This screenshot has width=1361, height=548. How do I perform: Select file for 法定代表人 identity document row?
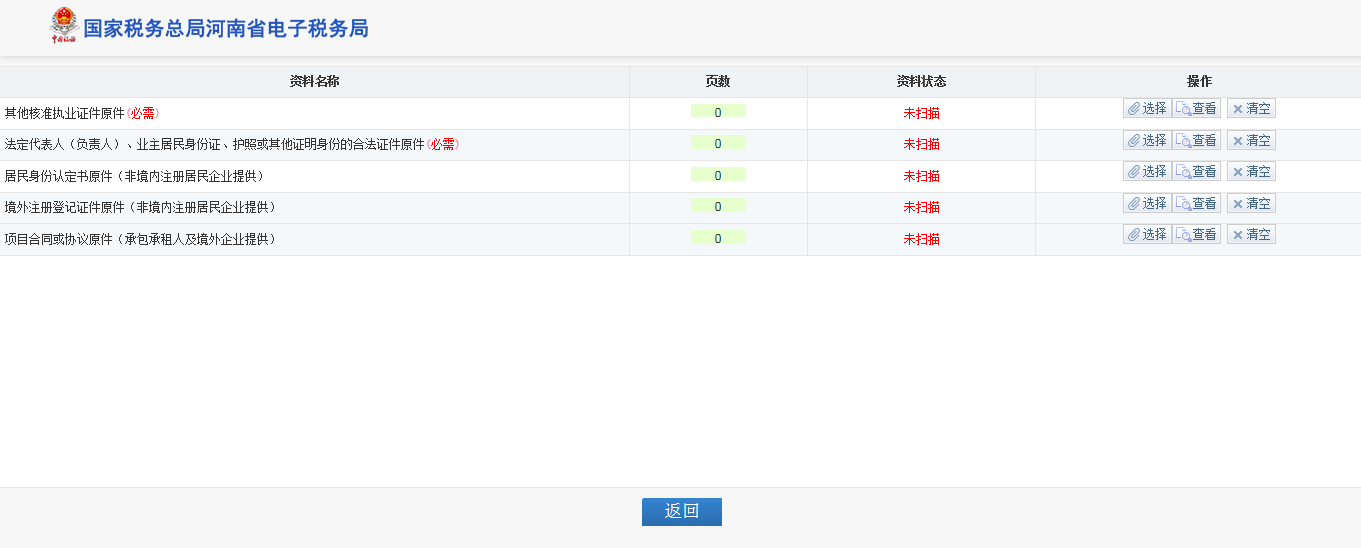tap(1147, 140)
